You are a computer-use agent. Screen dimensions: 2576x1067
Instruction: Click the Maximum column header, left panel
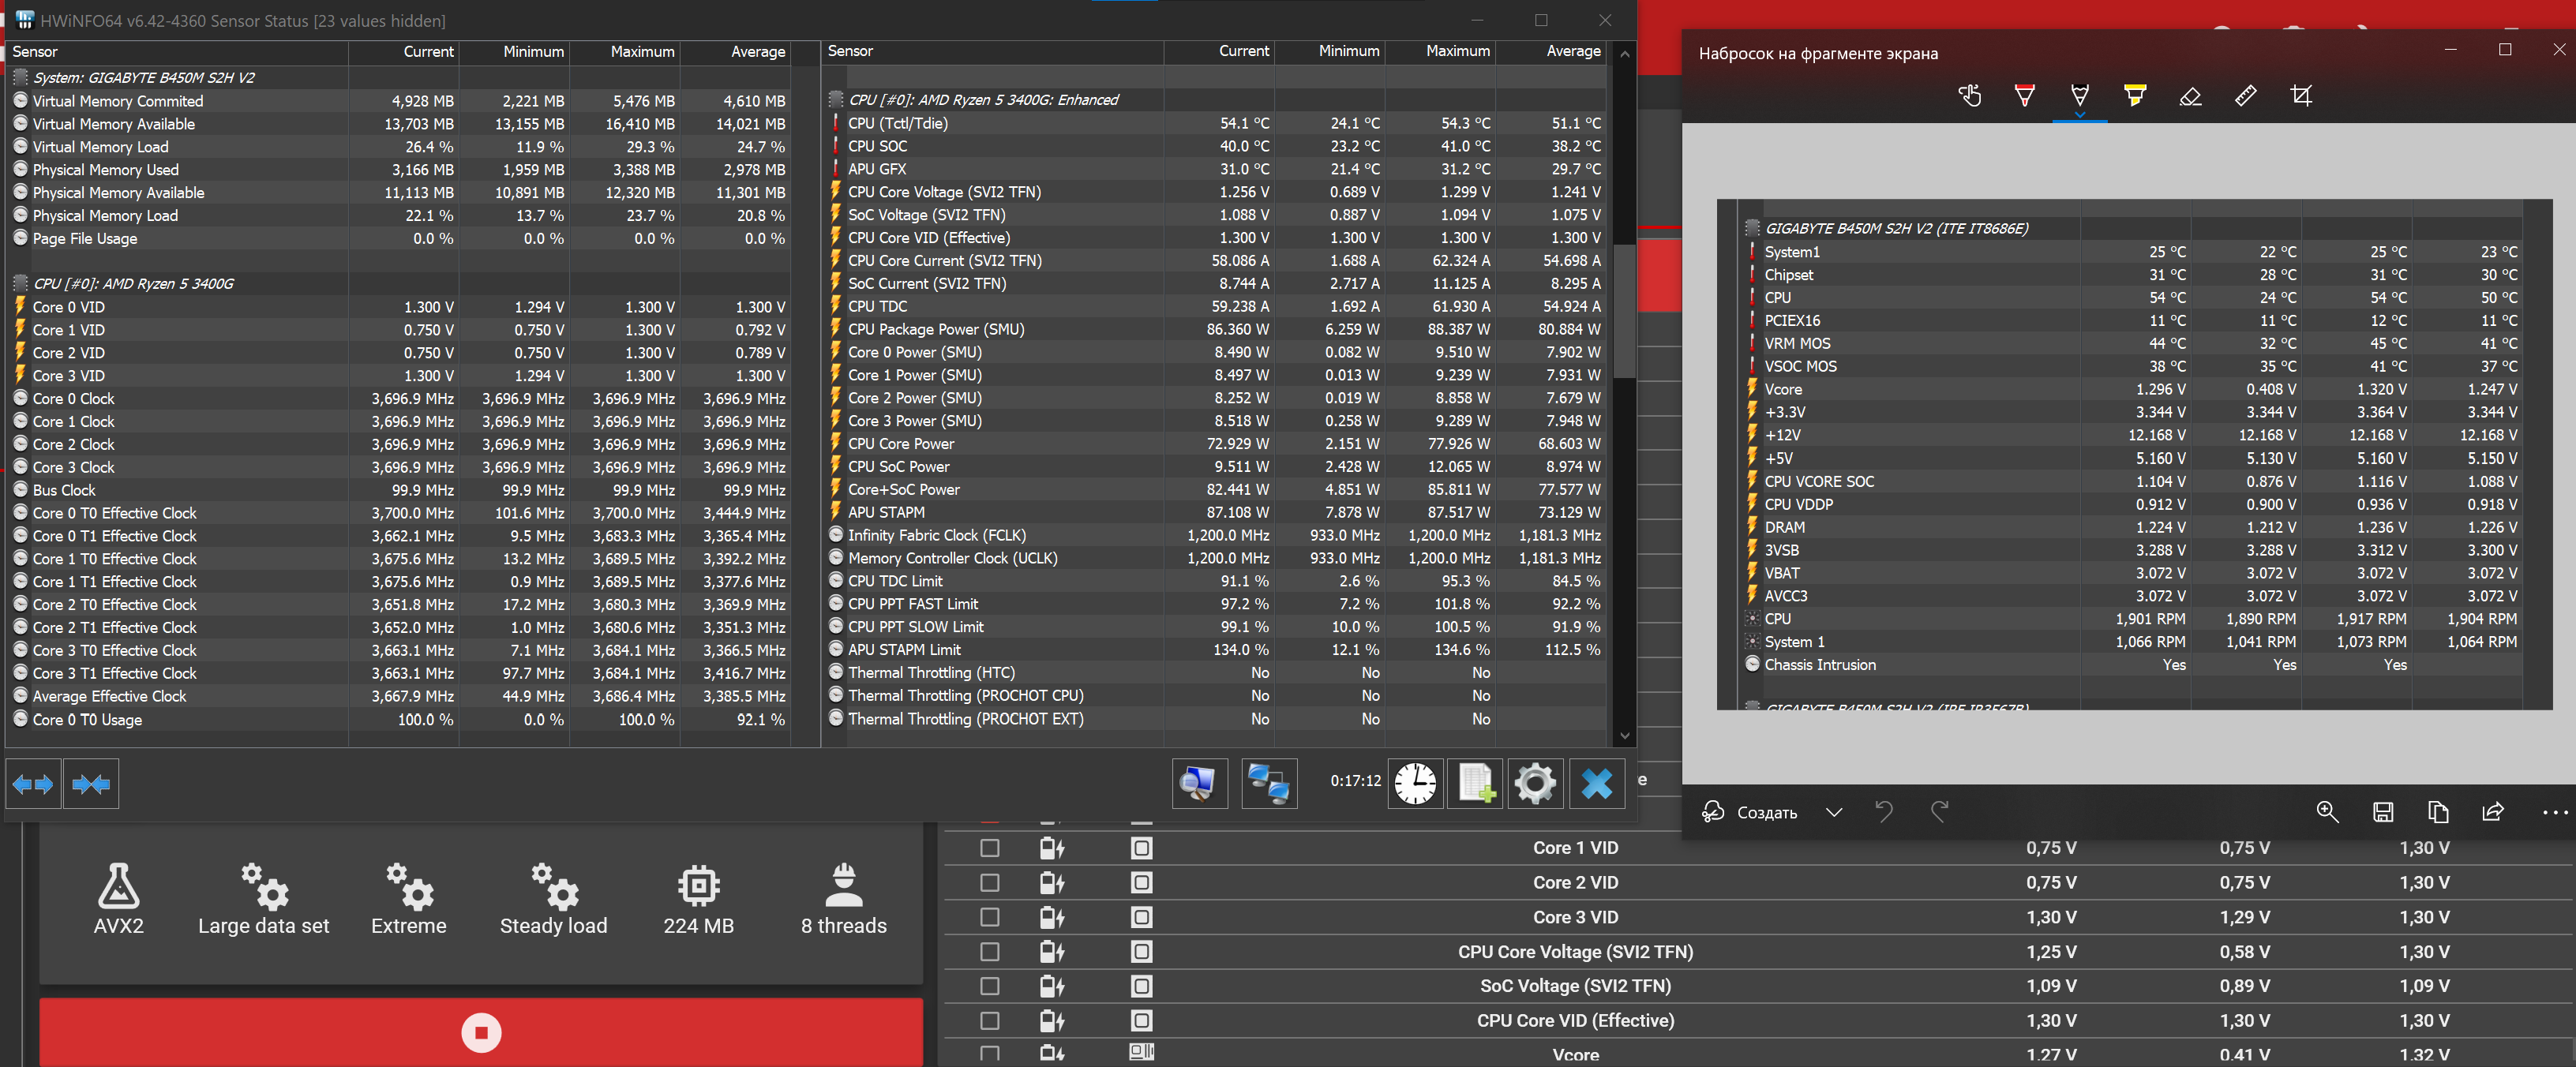pyautogui.click(x=642, y=52)
